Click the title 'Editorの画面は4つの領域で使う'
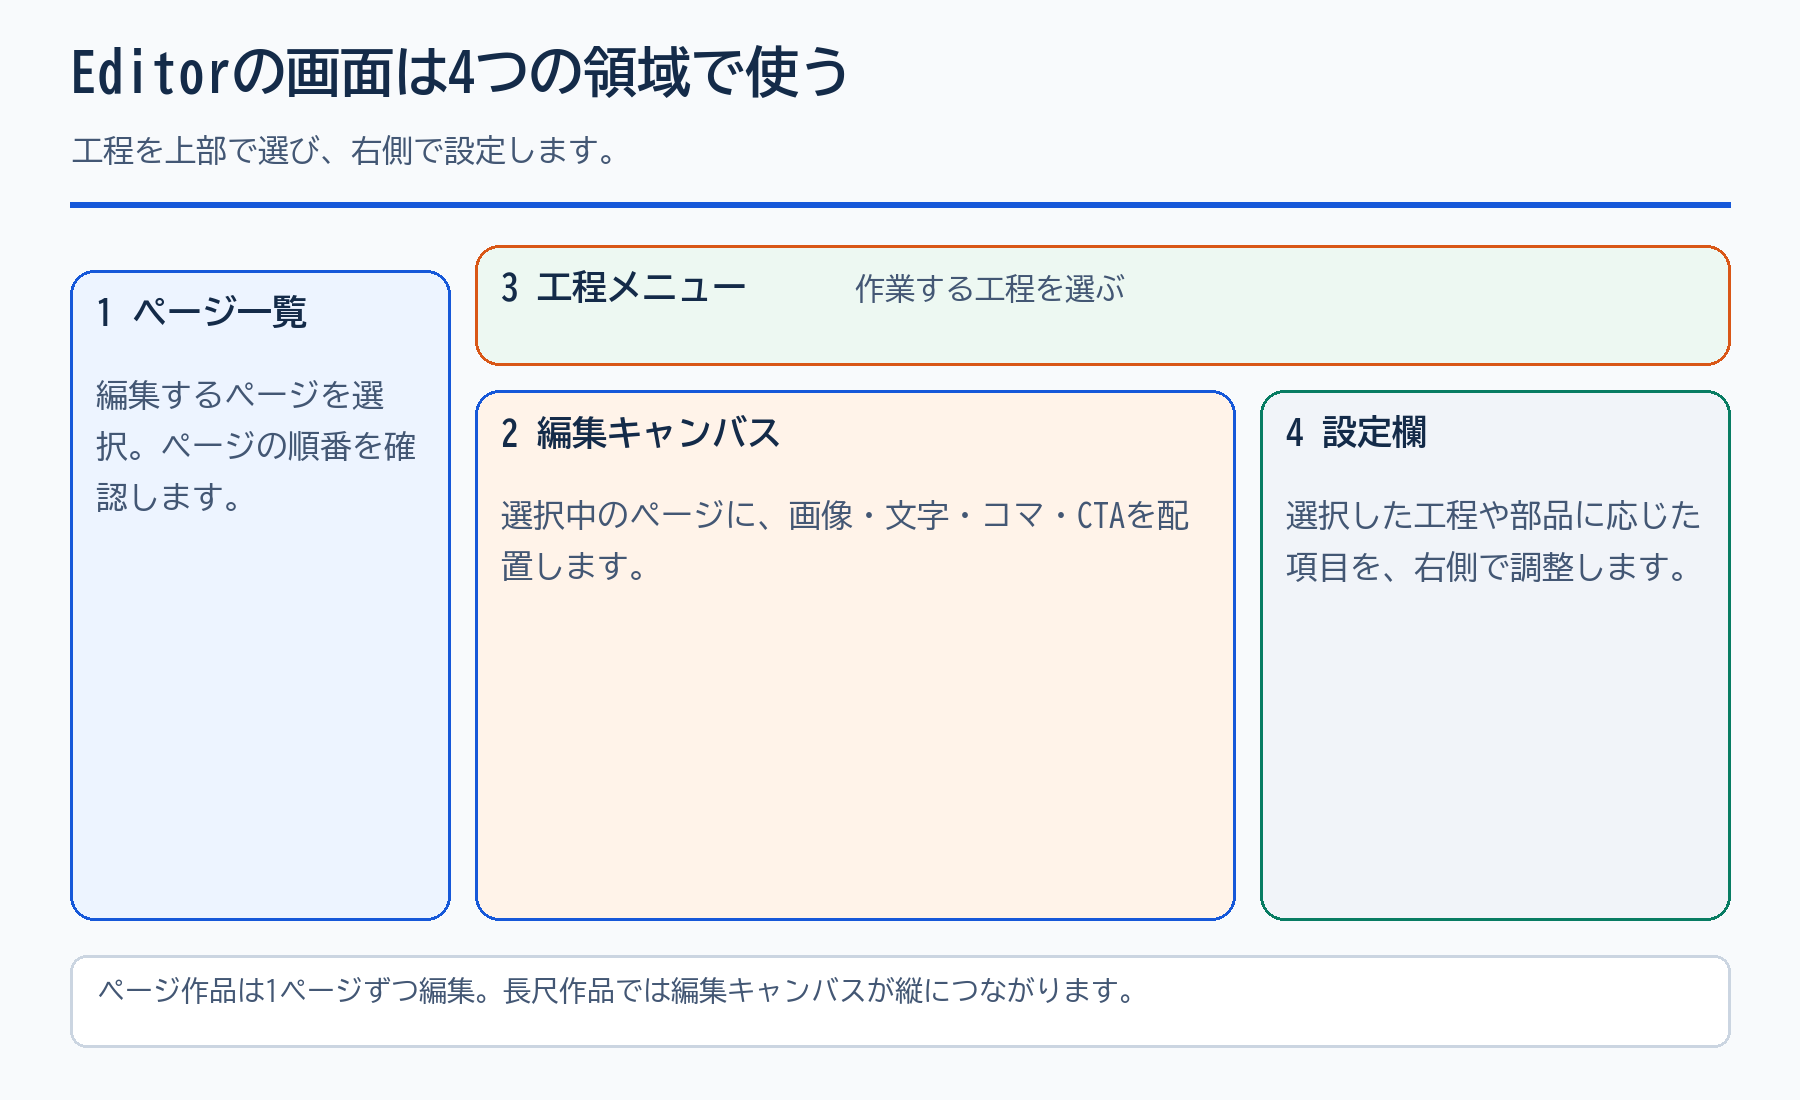Image resolution: width=1800 pixels, height=1100 pixels. [460, 72]
